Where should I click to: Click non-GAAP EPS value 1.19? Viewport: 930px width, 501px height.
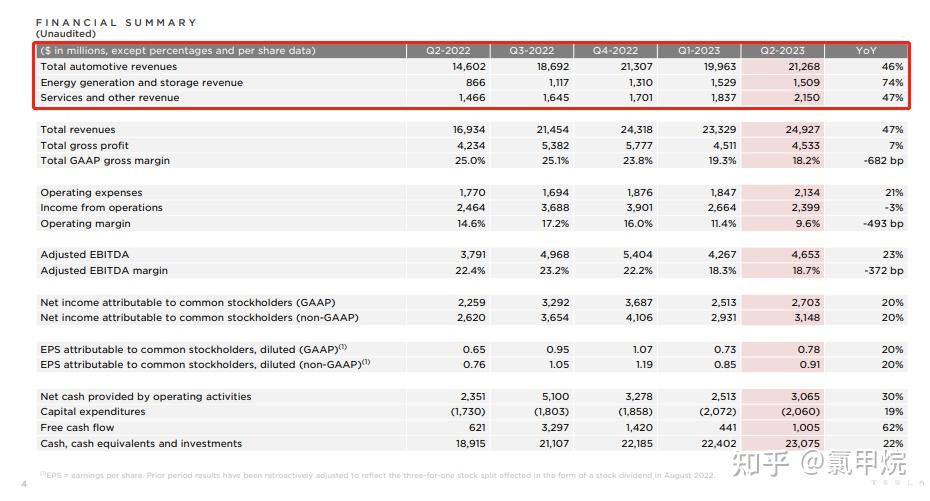click(644, 365)
